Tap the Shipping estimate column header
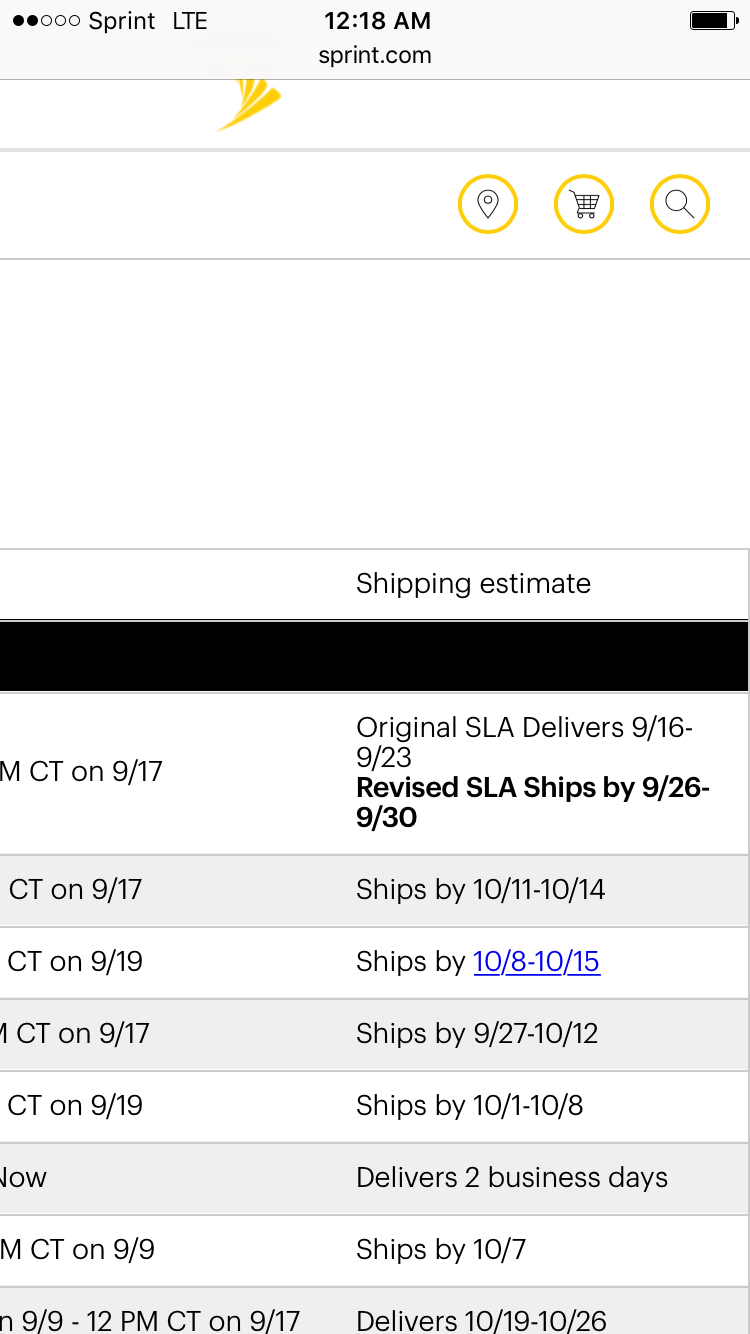 (x=473, y=584)
